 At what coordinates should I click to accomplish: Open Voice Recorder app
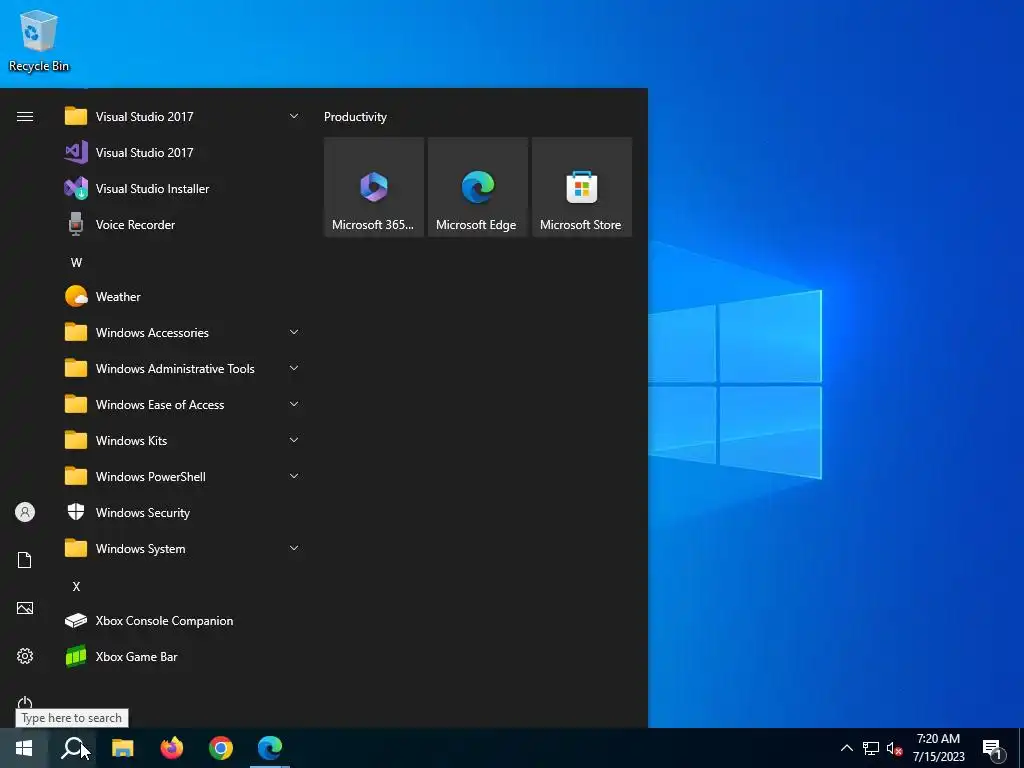(x=181, y=225)
